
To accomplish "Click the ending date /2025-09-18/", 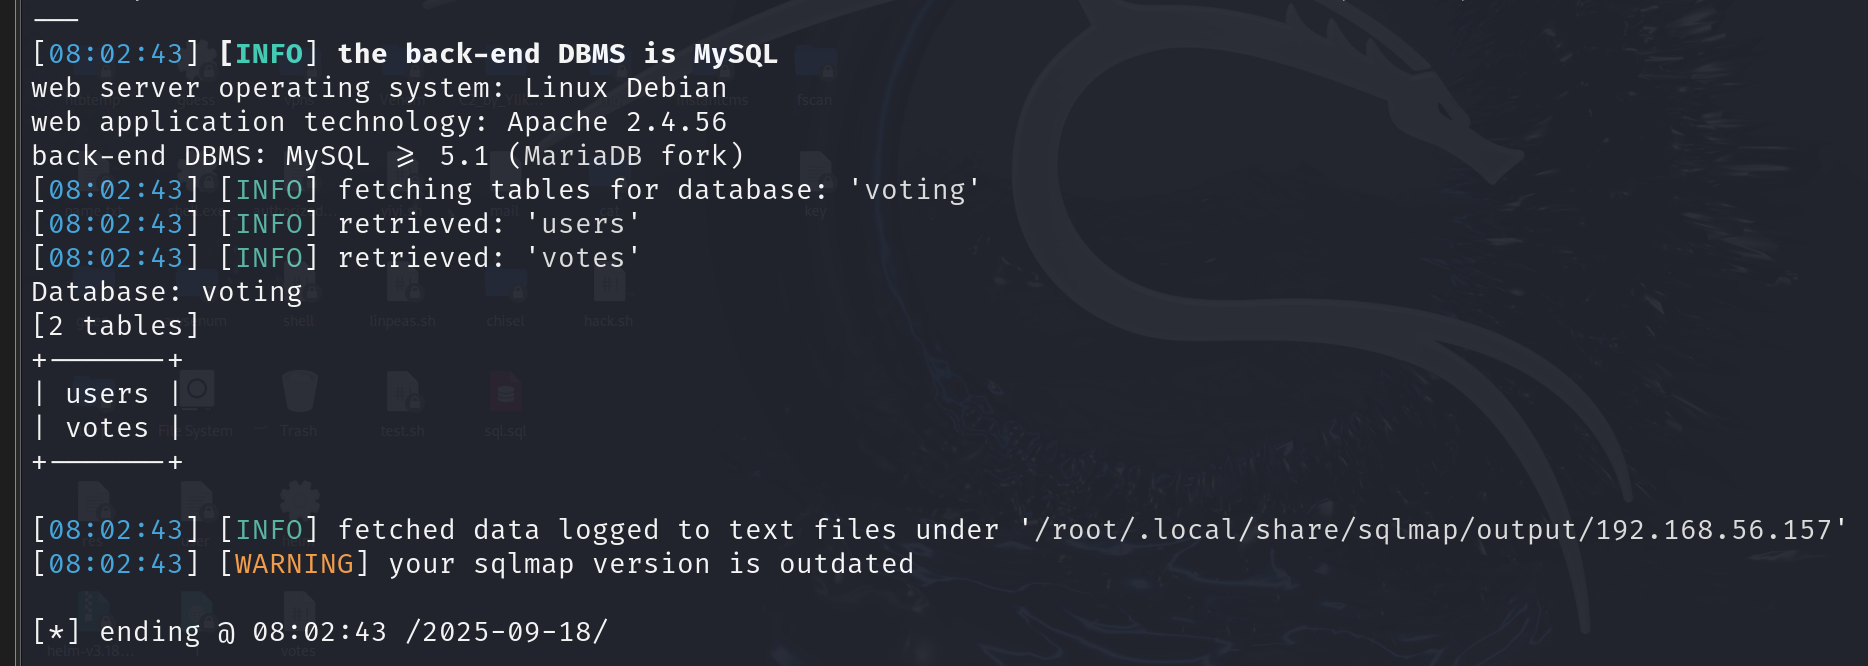I will [x=506, y=632].
